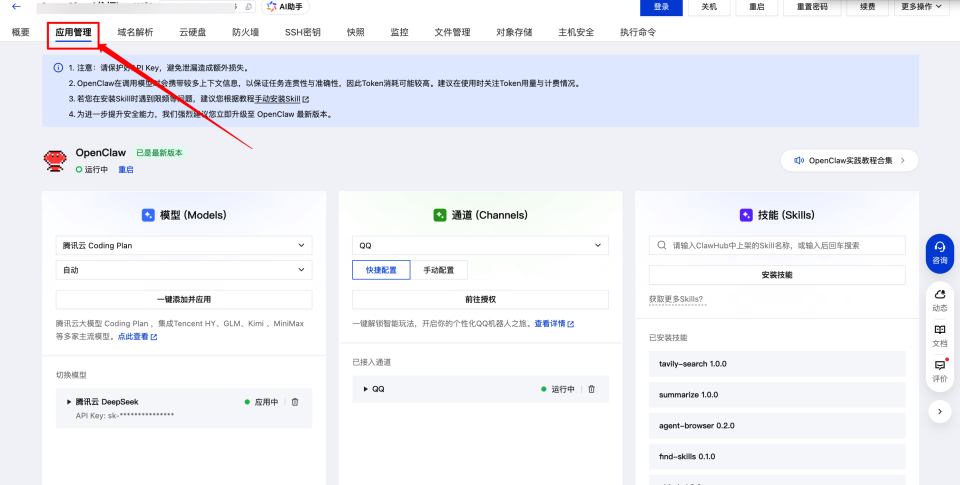
Task: Click the Models section icon
Action: pyautogui.click(x=148, y=215)
